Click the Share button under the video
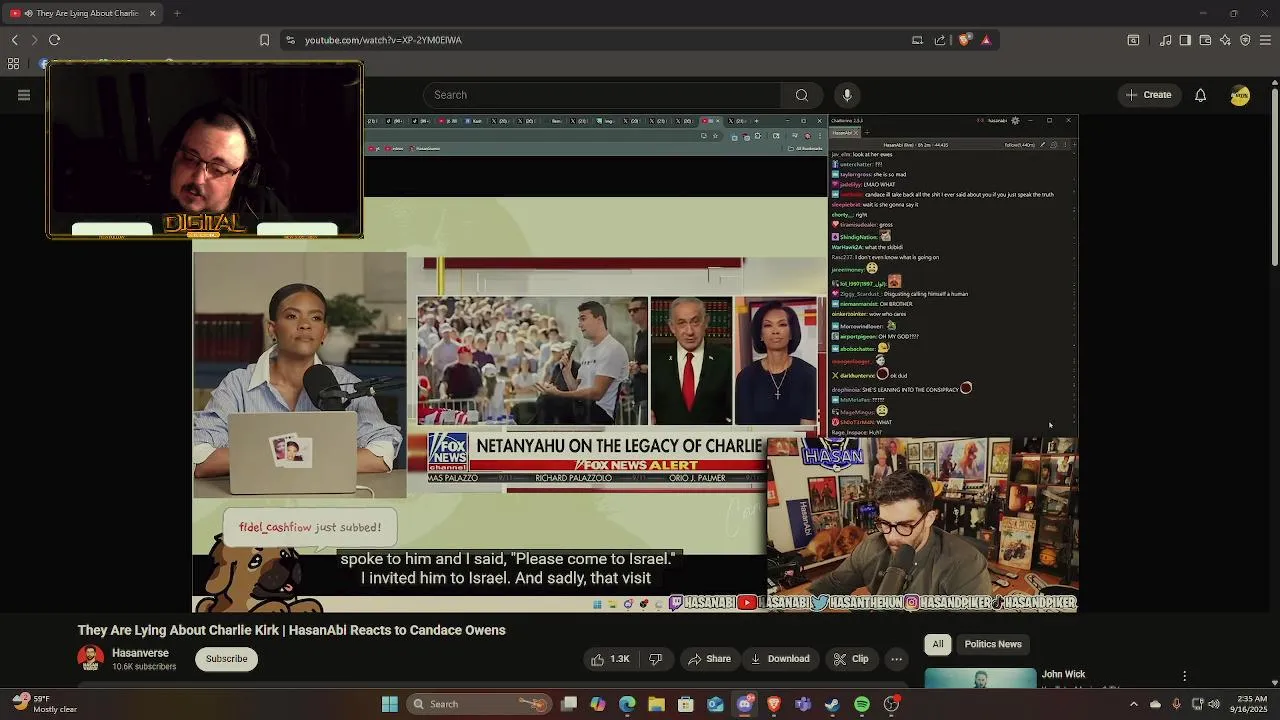The height and width of the screenshot is (720, 1280). click(x=709, y=659)
